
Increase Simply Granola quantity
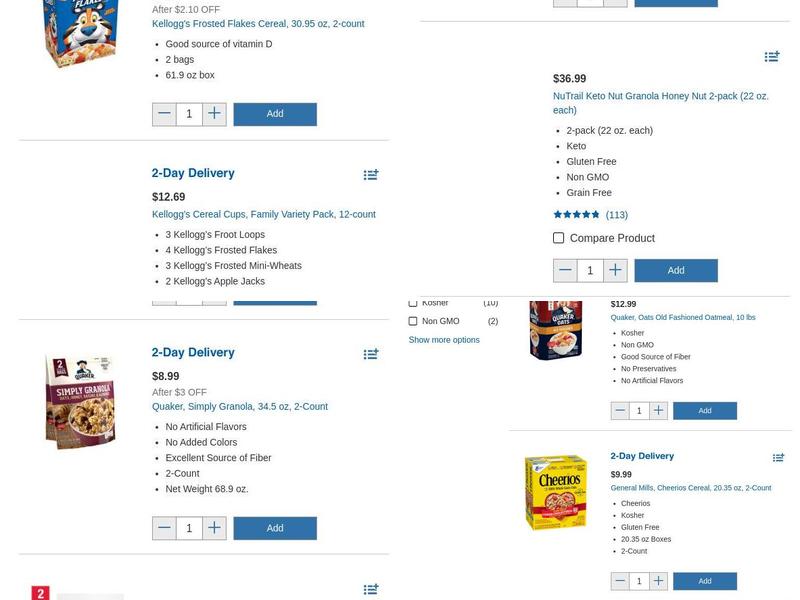click(x=214, y=528)
